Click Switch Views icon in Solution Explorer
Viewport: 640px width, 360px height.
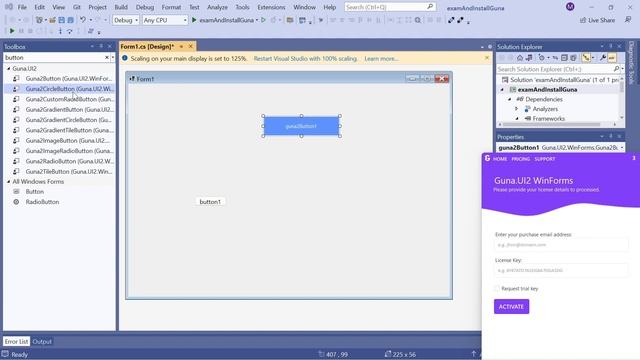pos(529,58)
